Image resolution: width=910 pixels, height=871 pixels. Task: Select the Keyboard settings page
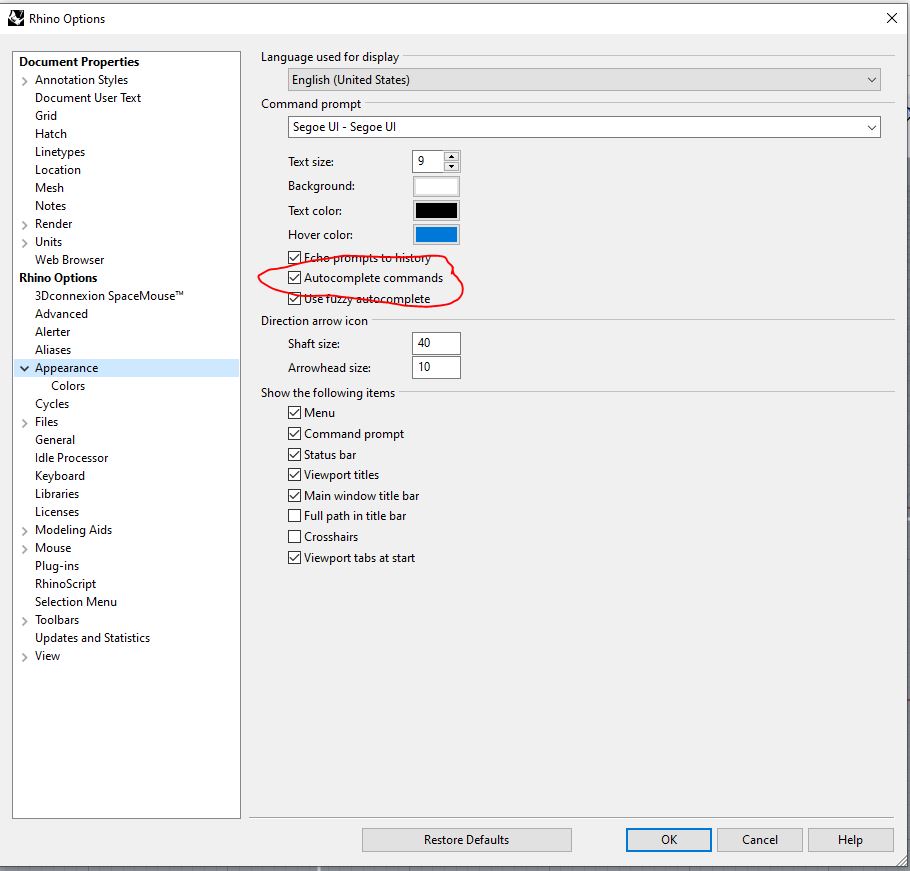coord(59,475)
